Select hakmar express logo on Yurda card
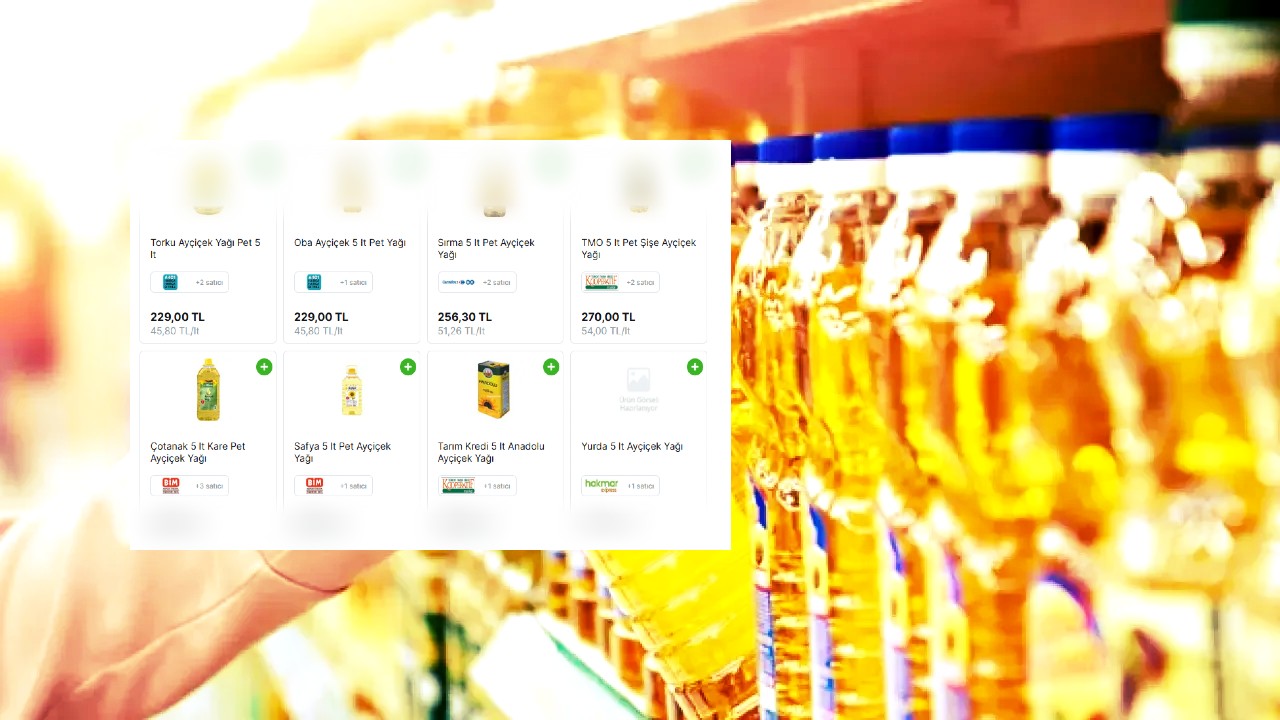Image resolution: width=1280 pixels, height=720 pixels. click(601, 486)
